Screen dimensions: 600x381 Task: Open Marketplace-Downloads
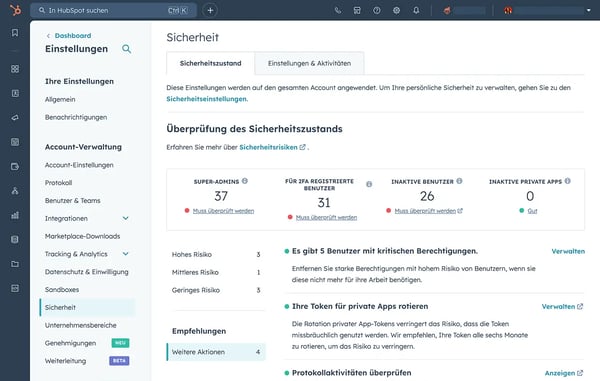point(82,236)
